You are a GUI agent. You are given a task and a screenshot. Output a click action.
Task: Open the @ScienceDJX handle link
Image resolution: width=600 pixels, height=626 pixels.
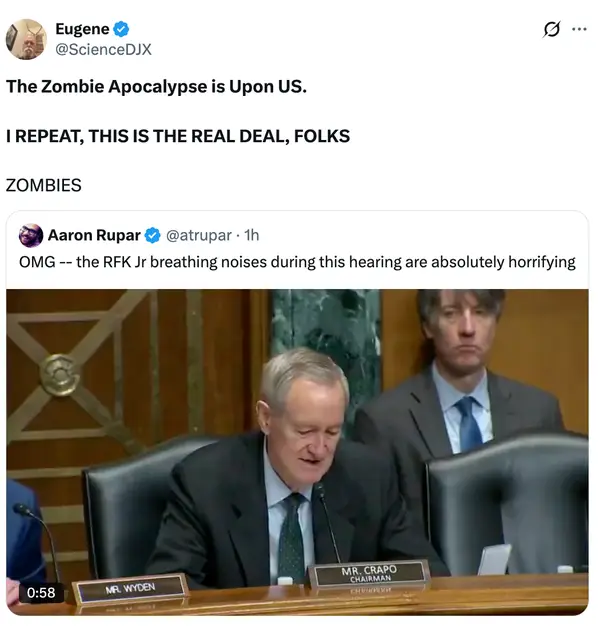pyautogui.click(x=103, y=50)
